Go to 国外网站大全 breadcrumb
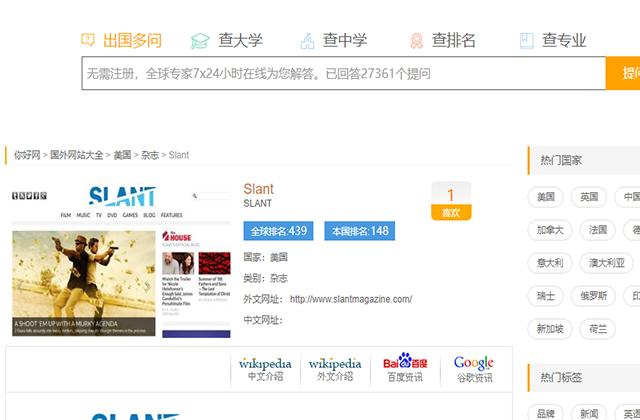The height and width of the screenshot is (420, 640). 77,155
